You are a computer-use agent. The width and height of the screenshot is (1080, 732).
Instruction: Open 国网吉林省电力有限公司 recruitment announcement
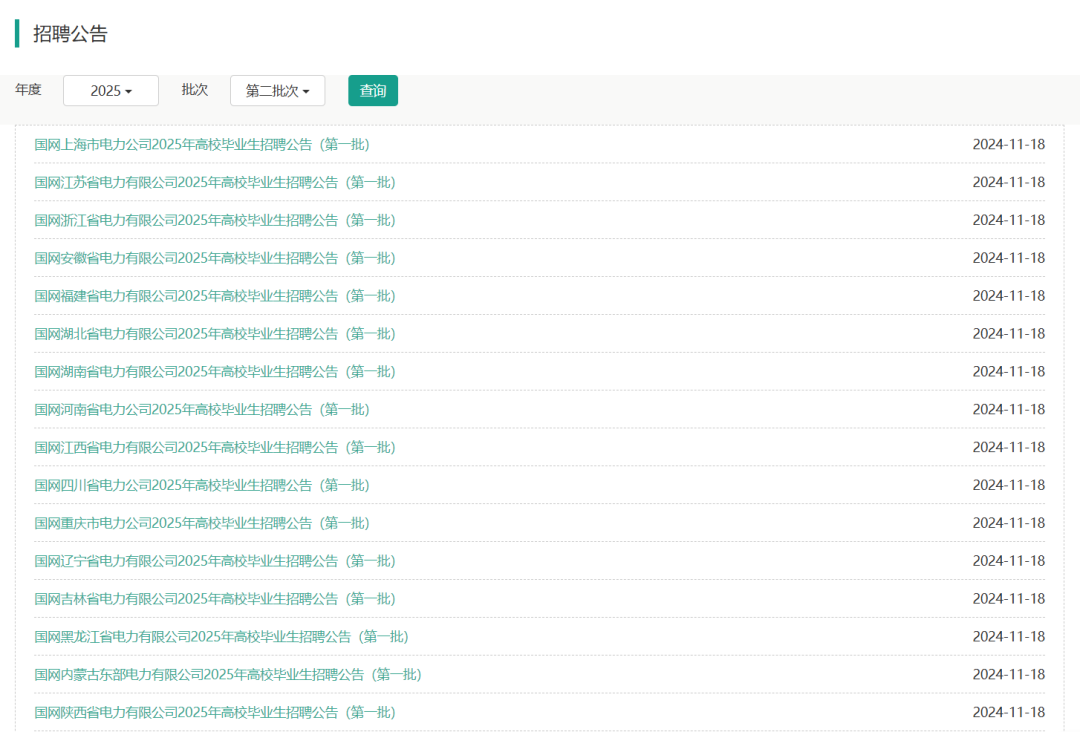[x=215, y=599]
